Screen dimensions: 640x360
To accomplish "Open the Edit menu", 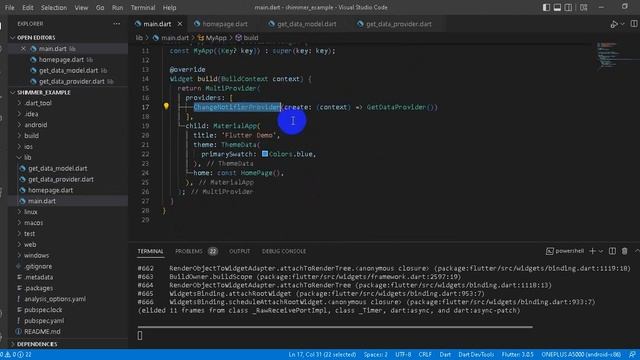I will click(x=28, y=8).
